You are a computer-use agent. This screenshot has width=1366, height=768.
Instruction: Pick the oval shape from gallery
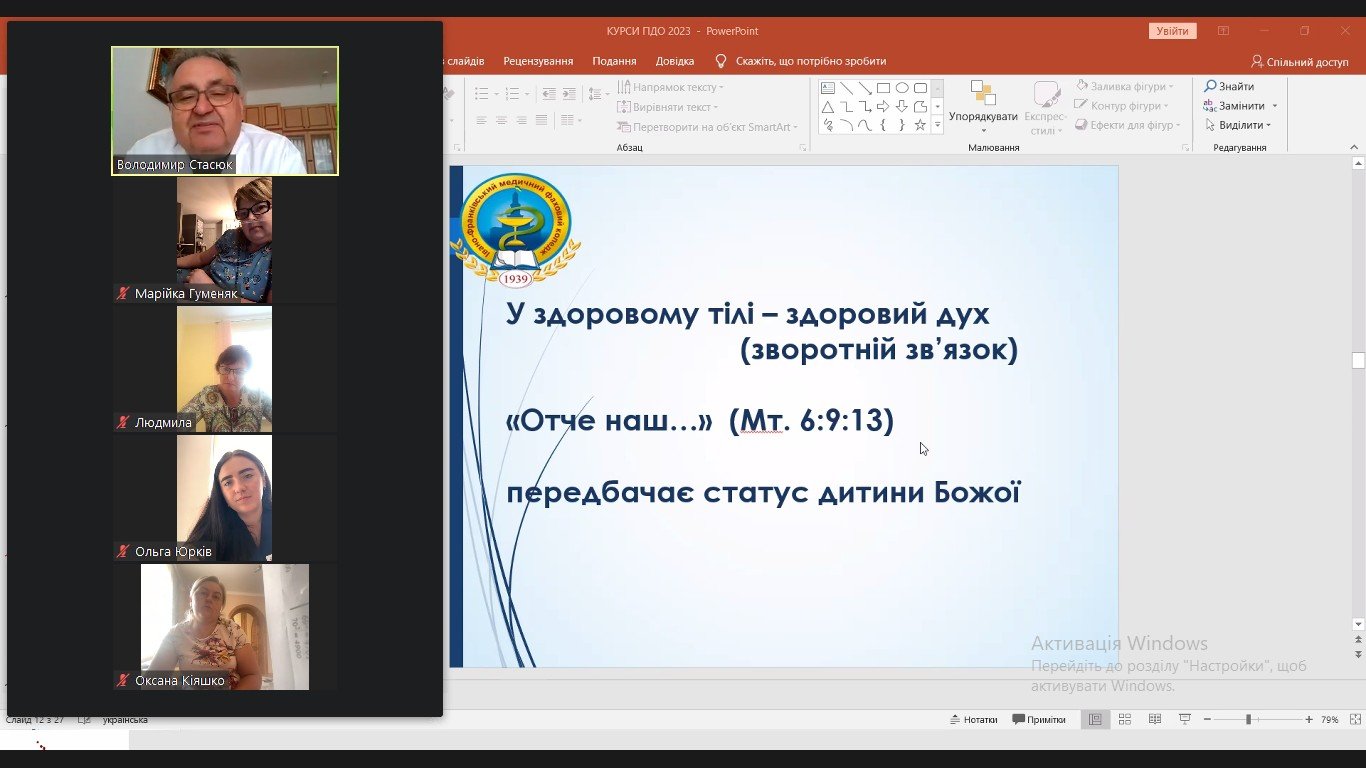click(x=902, y=88)
